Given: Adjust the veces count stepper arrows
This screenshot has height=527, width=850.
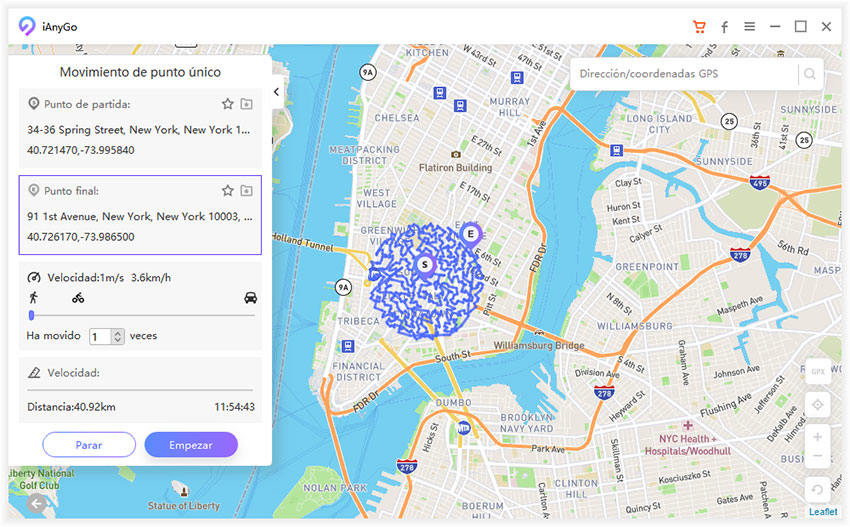Looking at the screenshot, I should [x=118, y=337].
